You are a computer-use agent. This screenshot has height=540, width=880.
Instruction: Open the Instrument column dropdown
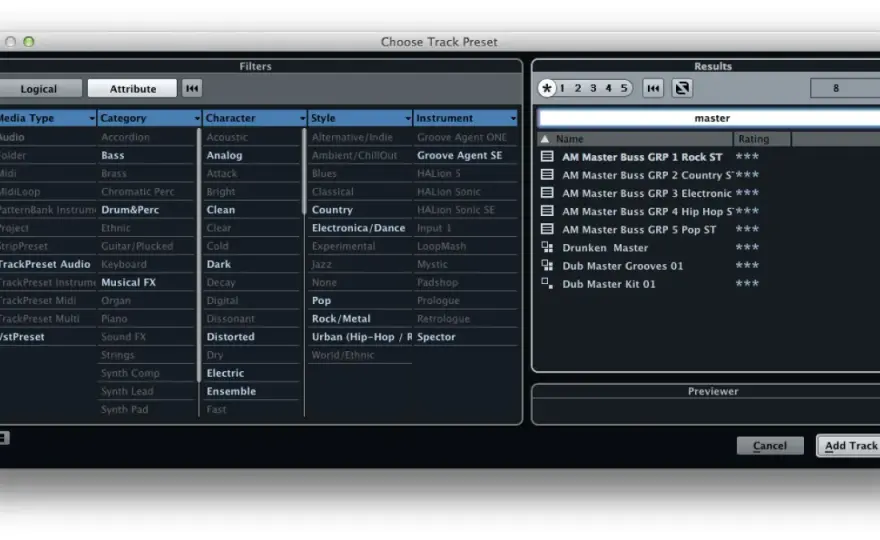512,118
